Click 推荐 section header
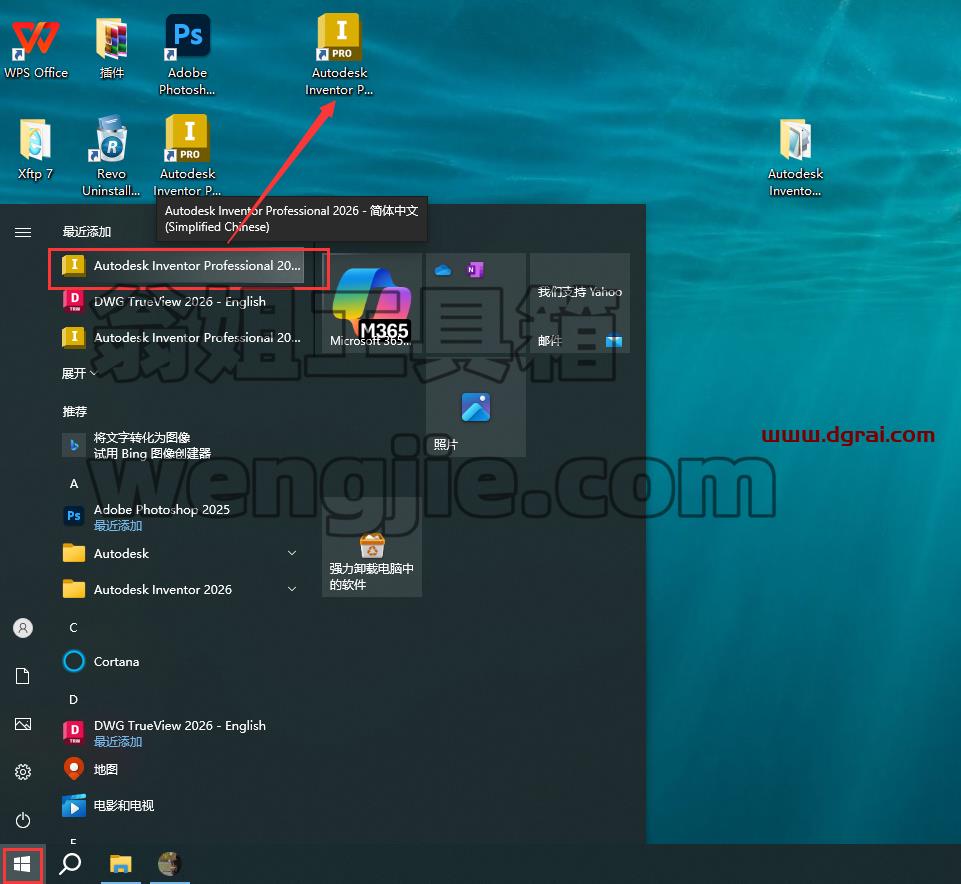Image resolution: width=961 pixels, height=884 pixels. 75,411
